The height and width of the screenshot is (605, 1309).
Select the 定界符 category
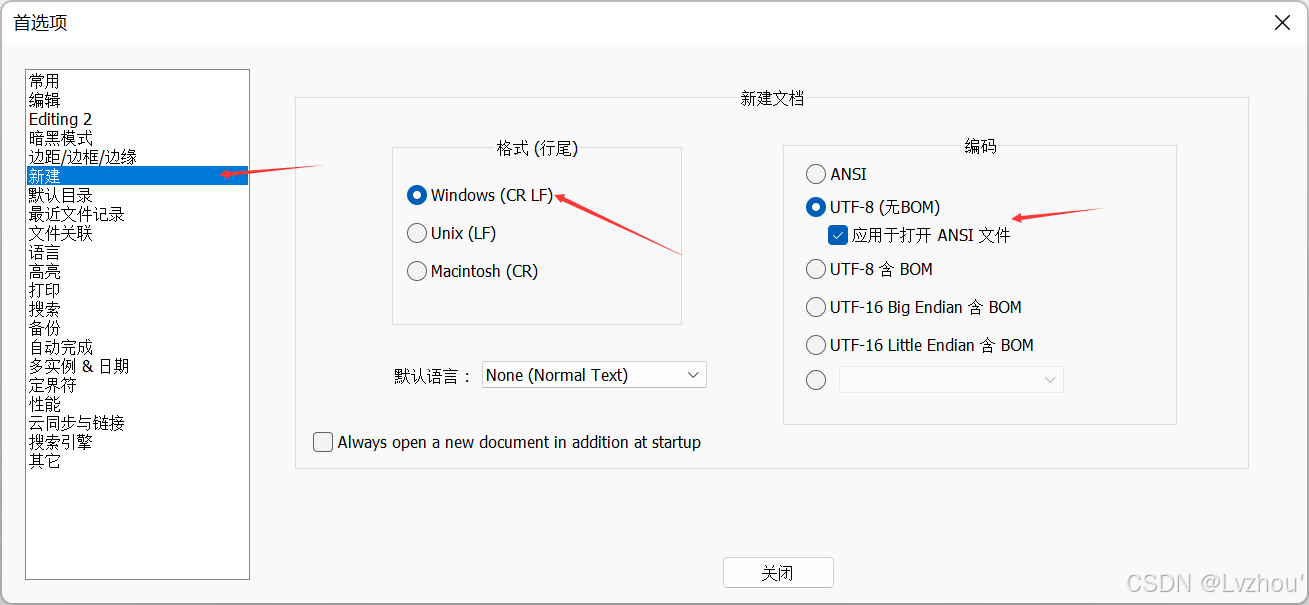[x=137, y=385]
